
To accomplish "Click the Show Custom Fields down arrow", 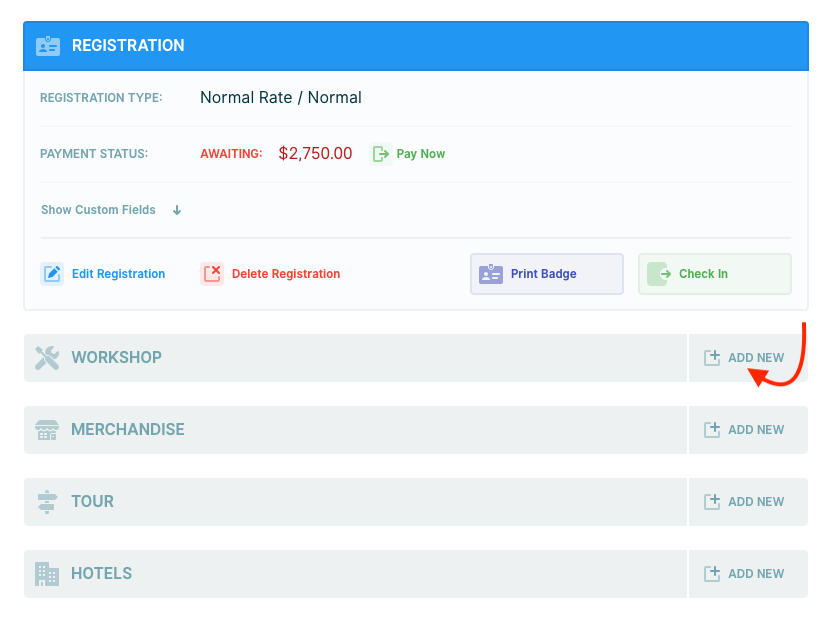I will (177, 210).
